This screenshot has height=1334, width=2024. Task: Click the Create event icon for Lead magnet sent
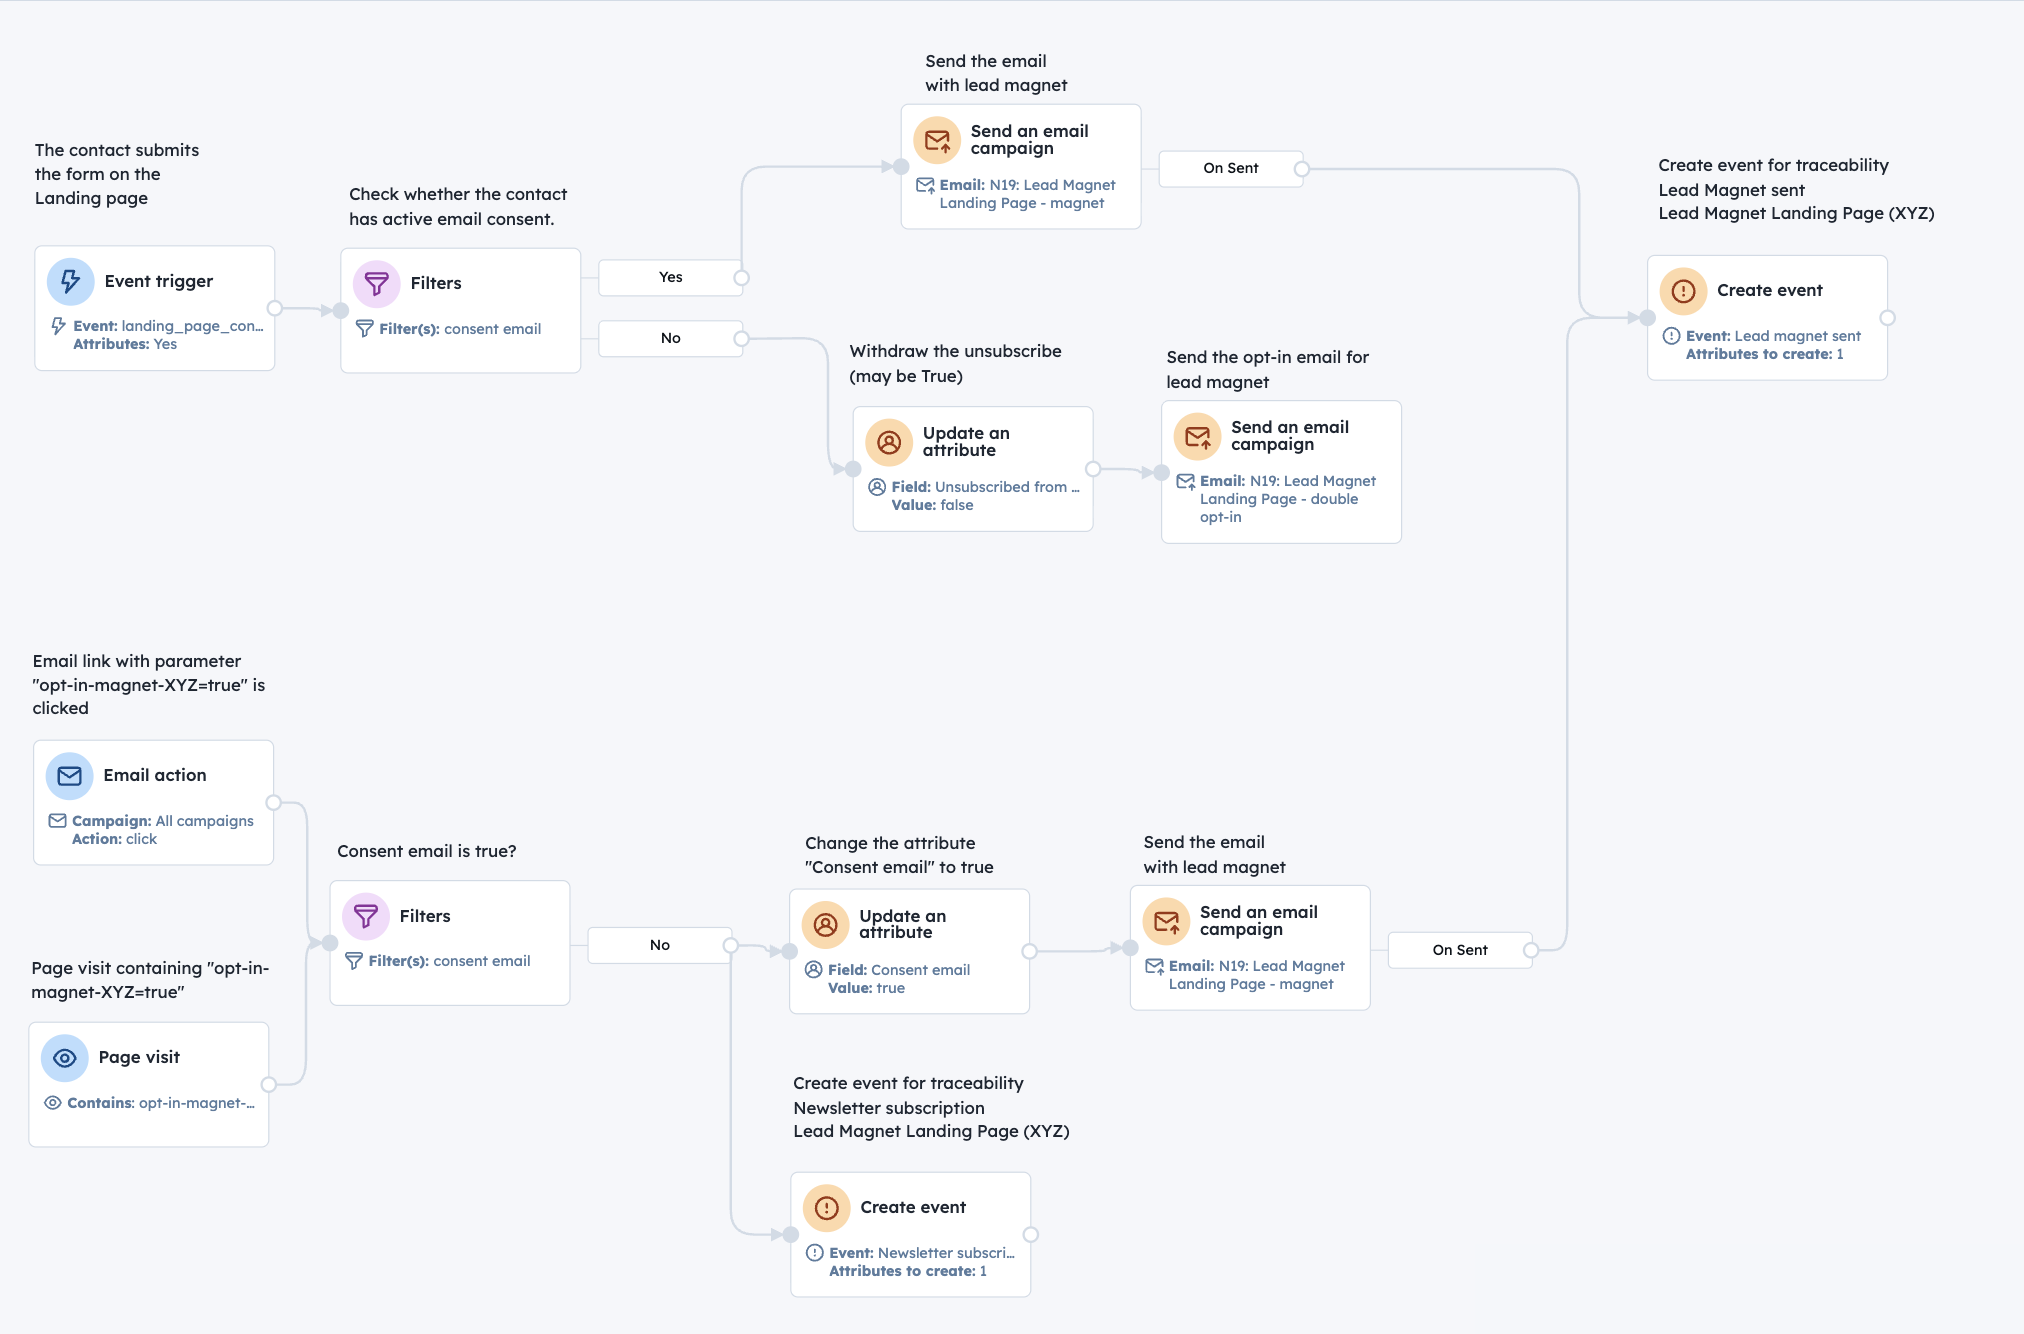pyautogui.click(x=1683, y=291)
